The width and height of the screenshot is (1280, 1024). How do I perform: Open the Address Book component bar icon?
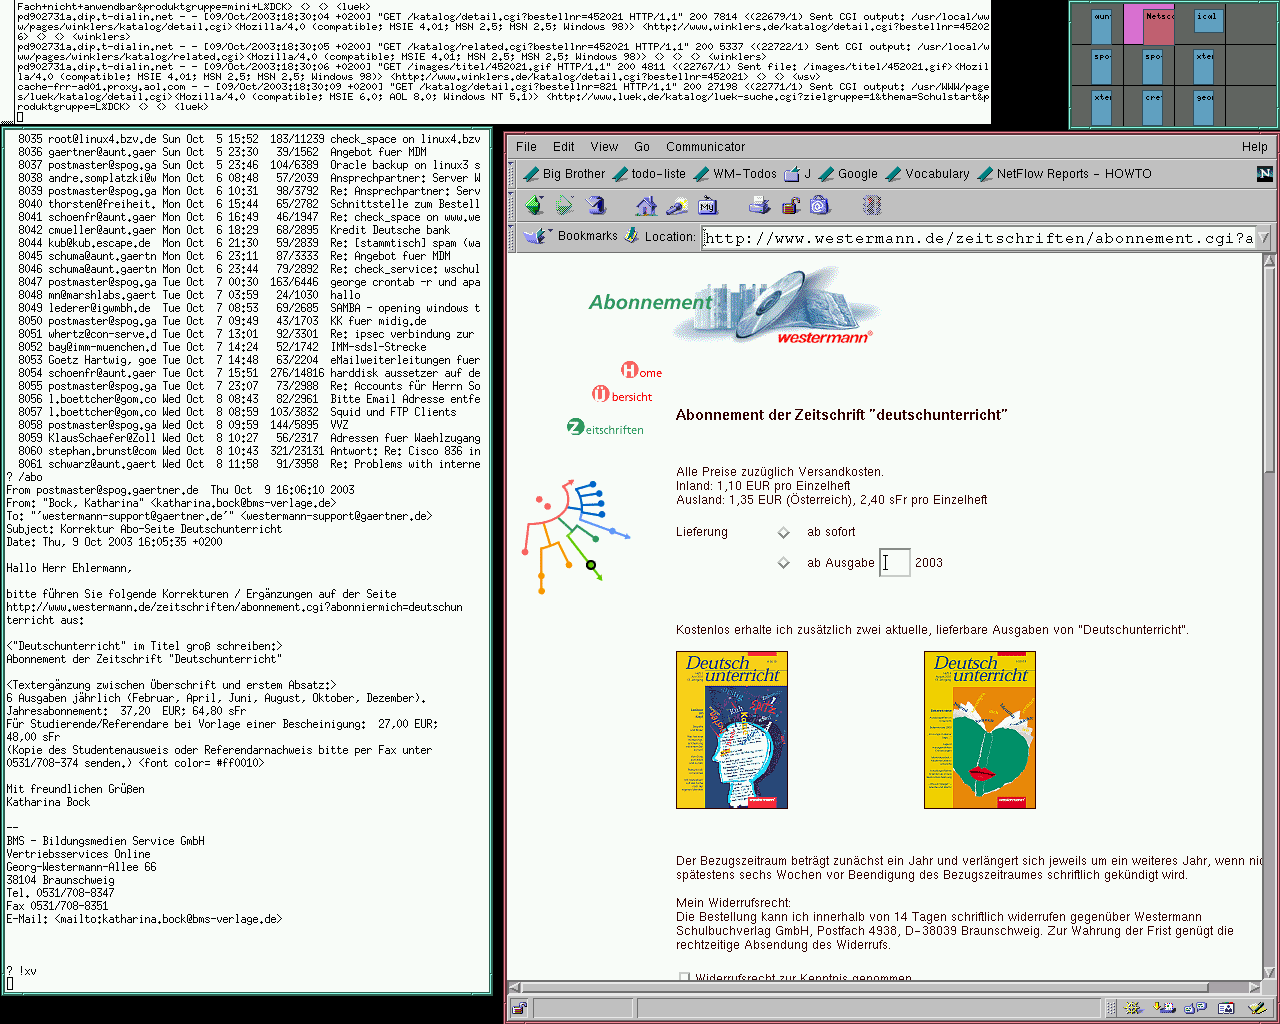(x=1226, y=1008)
